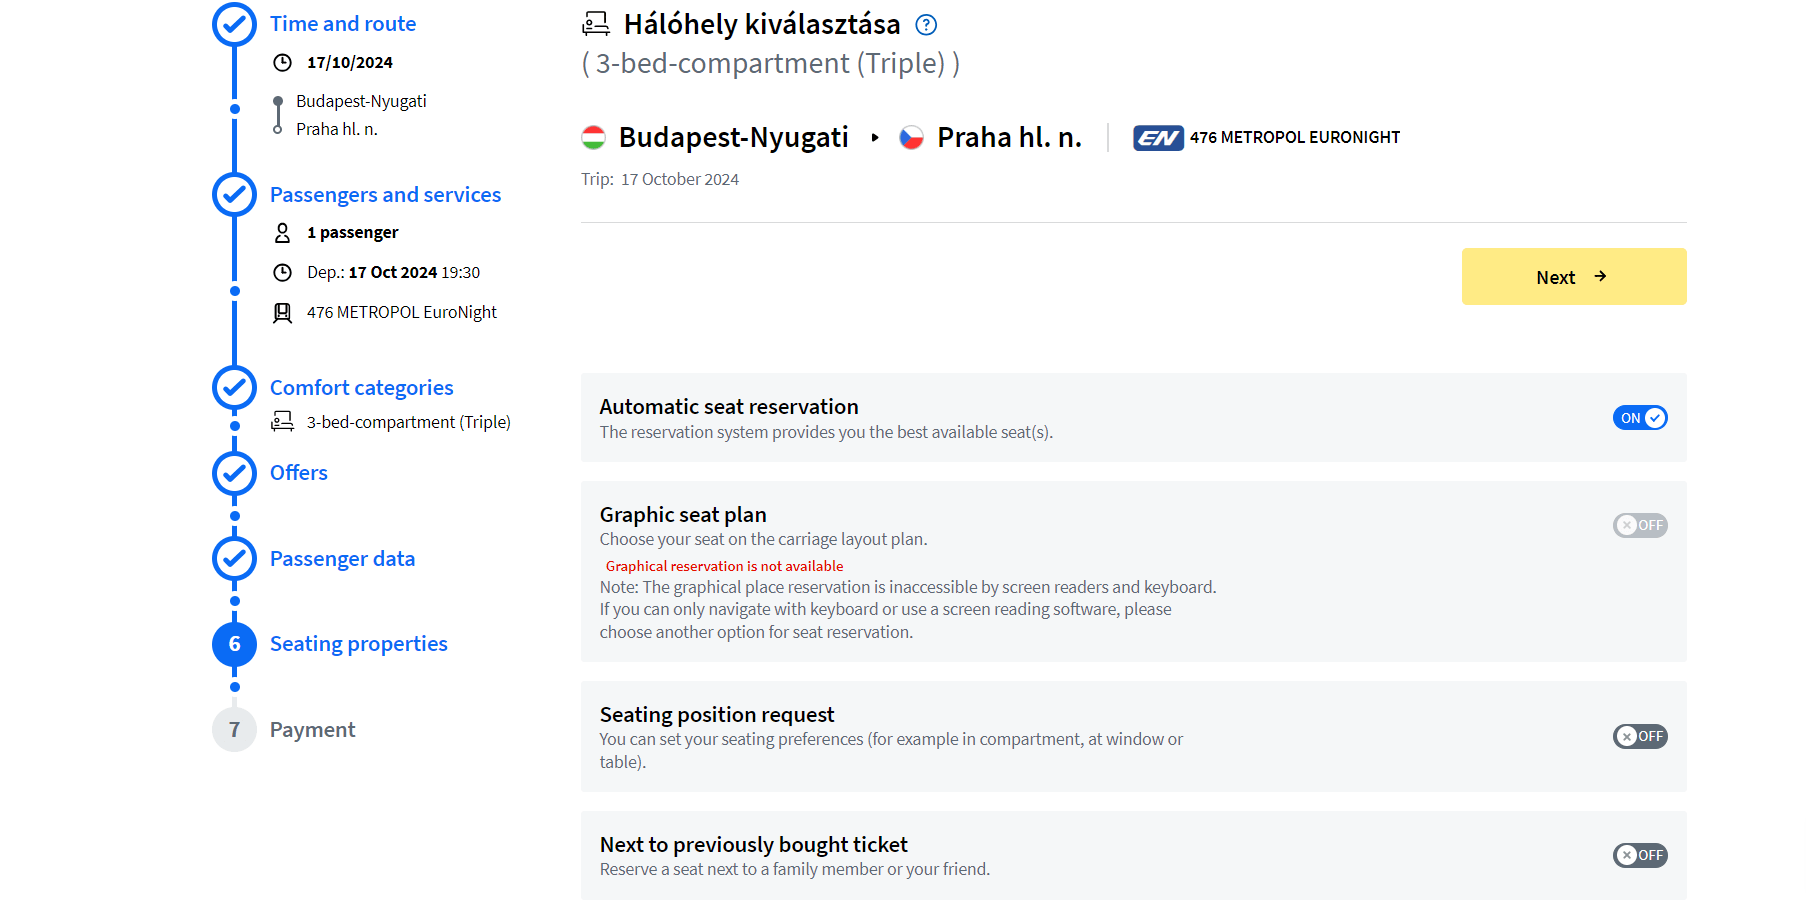The height and width of the screenshot is (908, 1806).
Task: Click the yellow Next button
Action: coord(1574,277)
